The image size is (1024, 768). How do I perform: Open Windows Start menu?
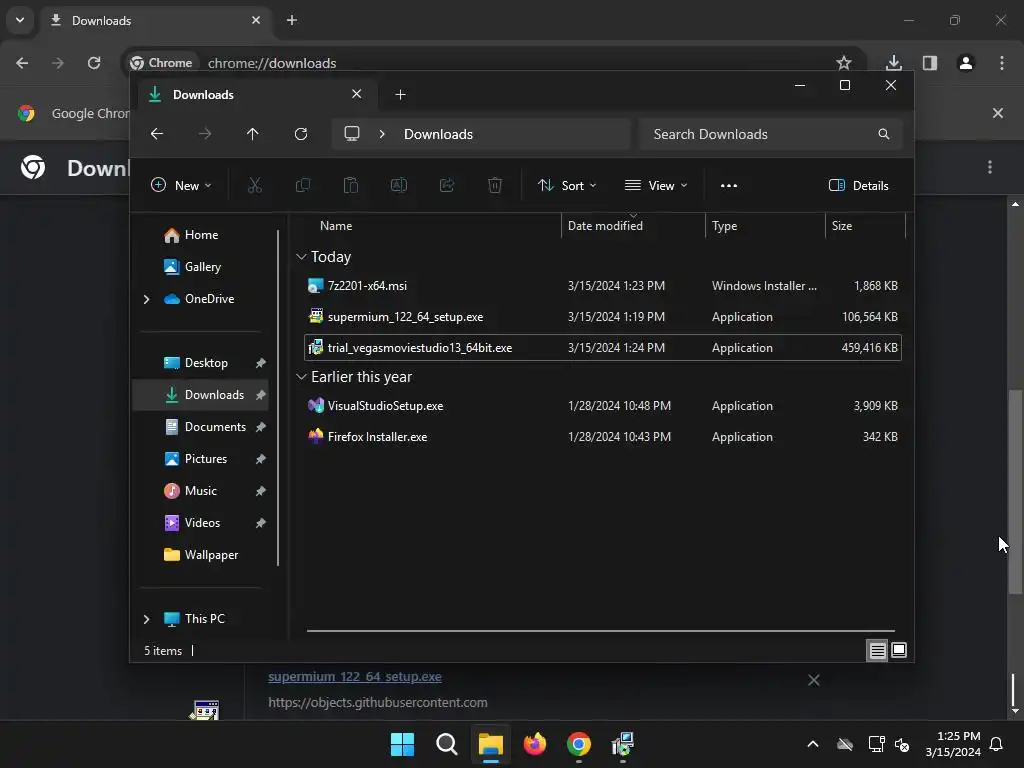402,744
